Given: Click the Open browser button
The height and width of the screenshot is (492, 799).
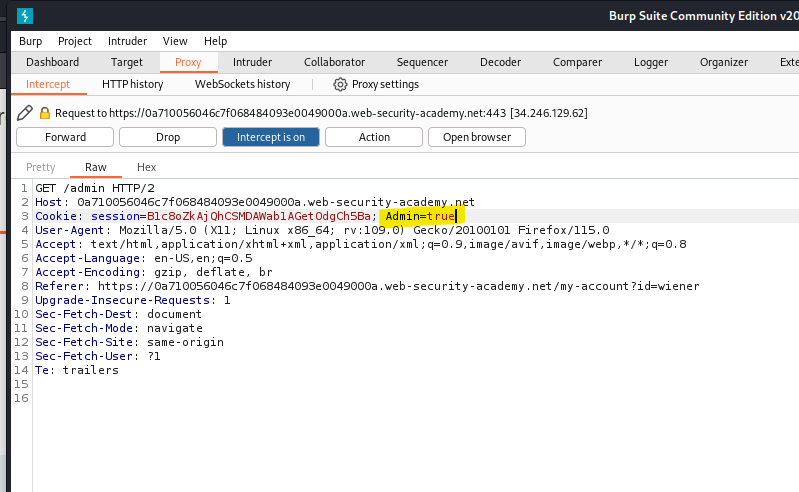Looking at the screenshot, I should pyautogui.click(x=477, y=137).
